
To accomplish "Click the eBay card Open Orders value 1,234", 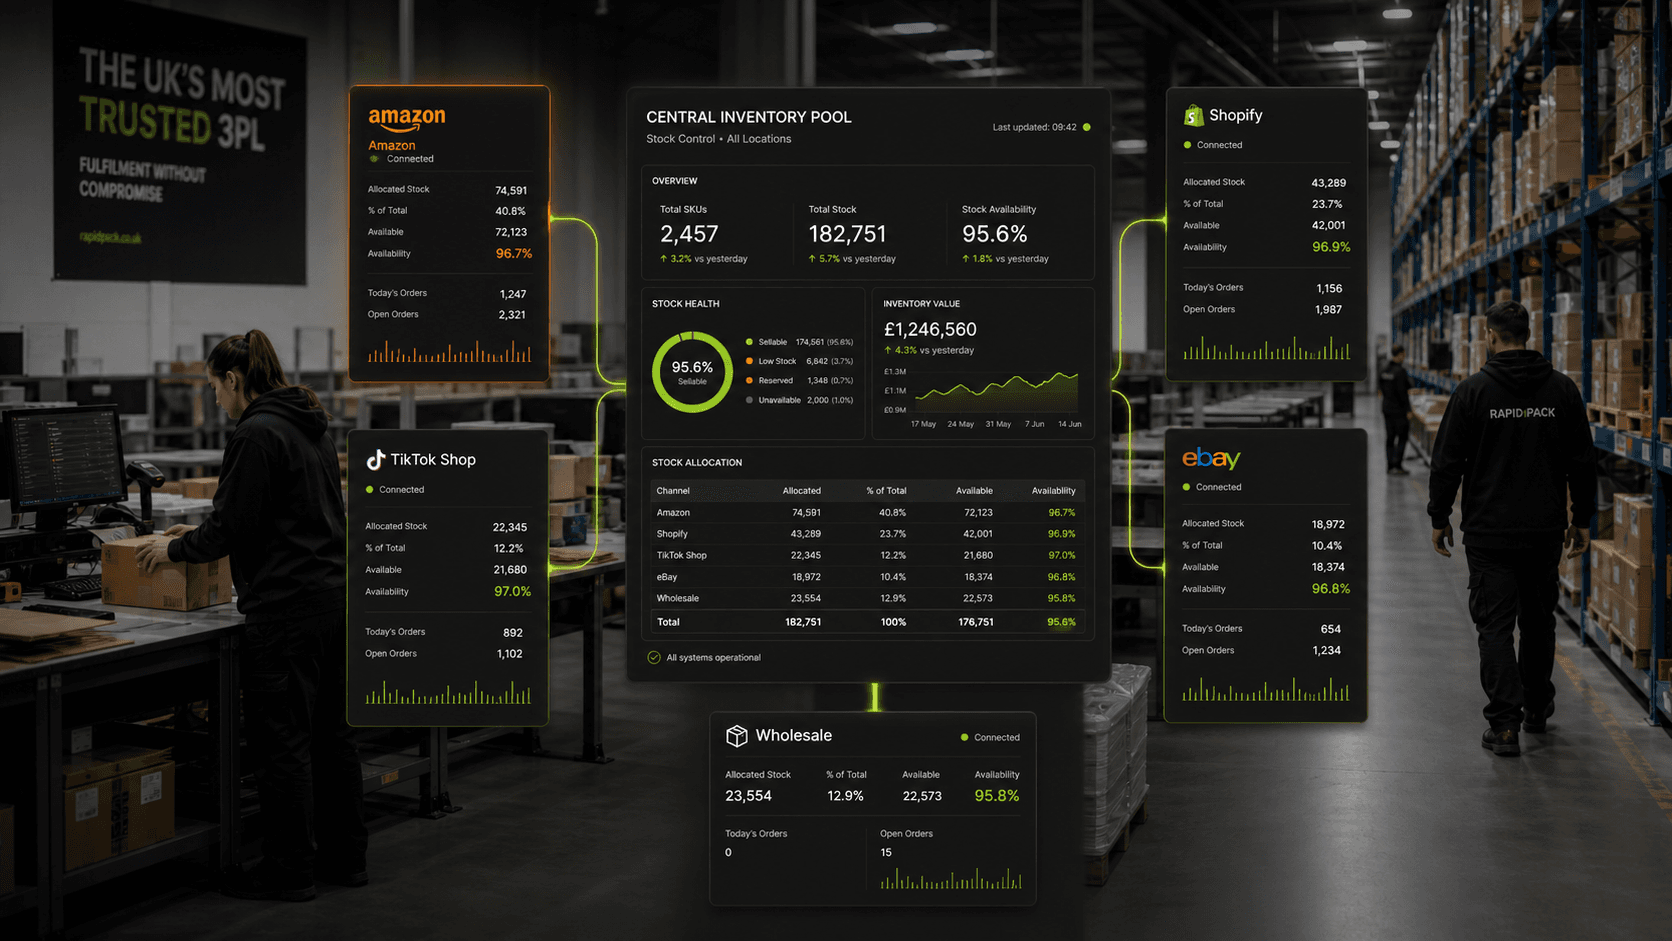I will (1327, 651).
